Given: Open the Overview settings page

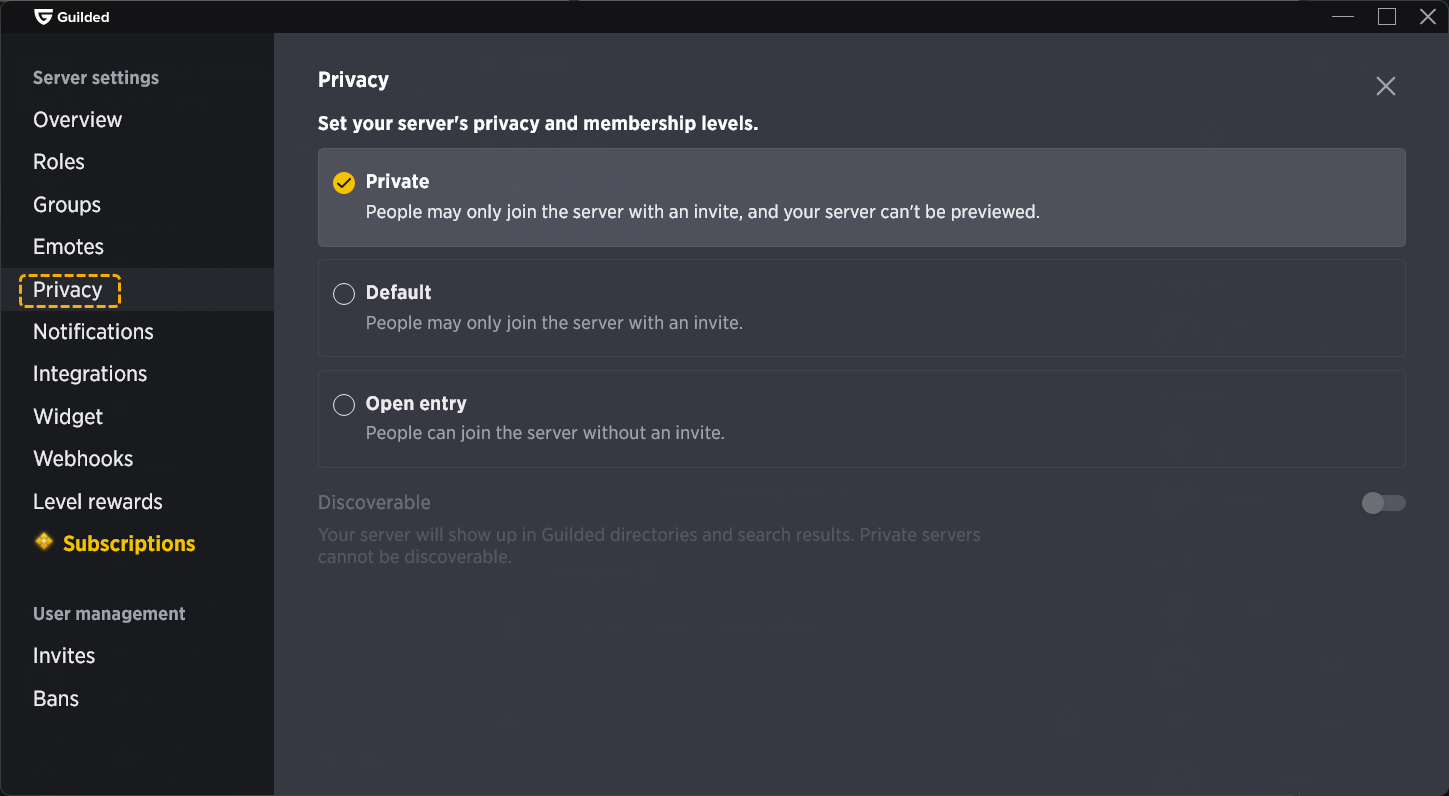Looking at the screenshot, I should point(77,120).
